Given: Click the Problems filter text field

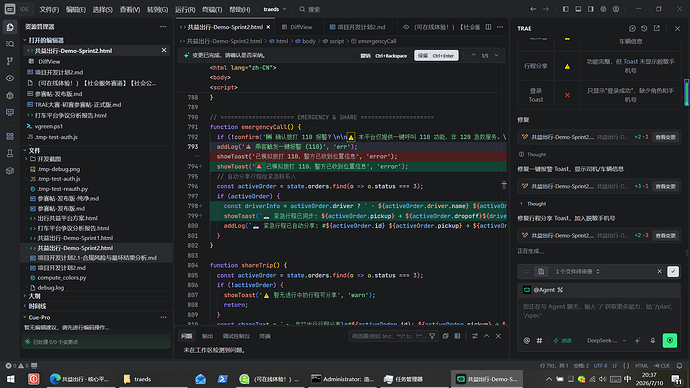Looking at the screenshot, I should tap(389, 336).
